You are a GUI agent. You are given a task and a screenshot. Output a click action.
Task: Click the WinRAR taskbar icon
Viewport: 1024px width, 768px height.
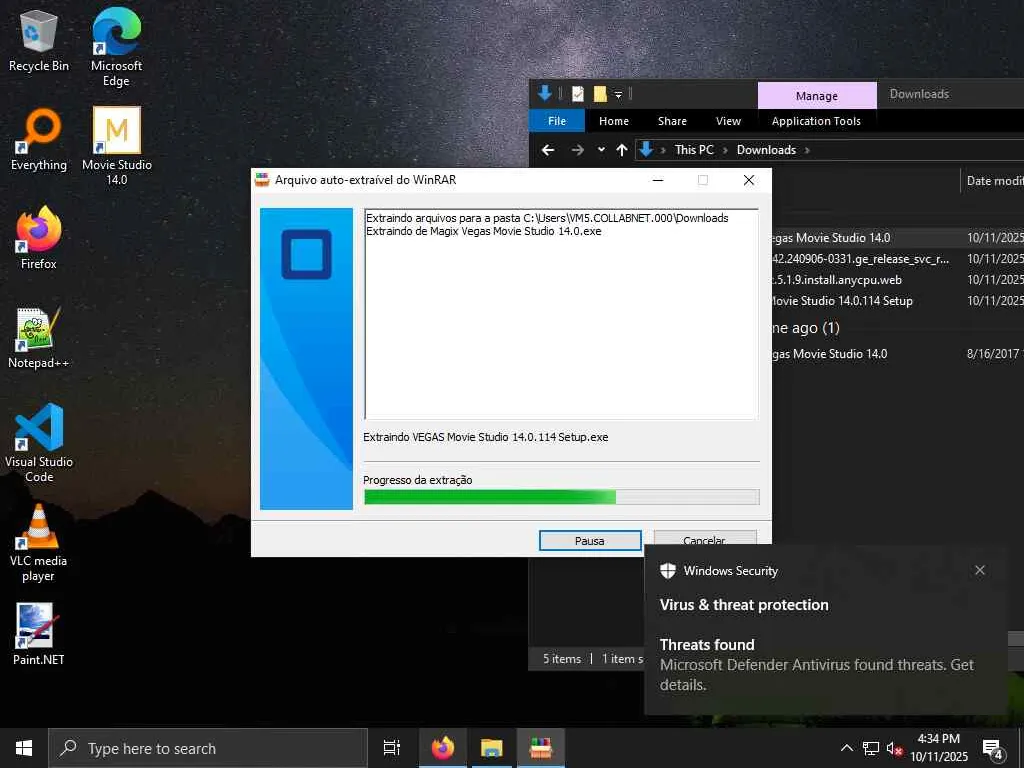point(541,748)
